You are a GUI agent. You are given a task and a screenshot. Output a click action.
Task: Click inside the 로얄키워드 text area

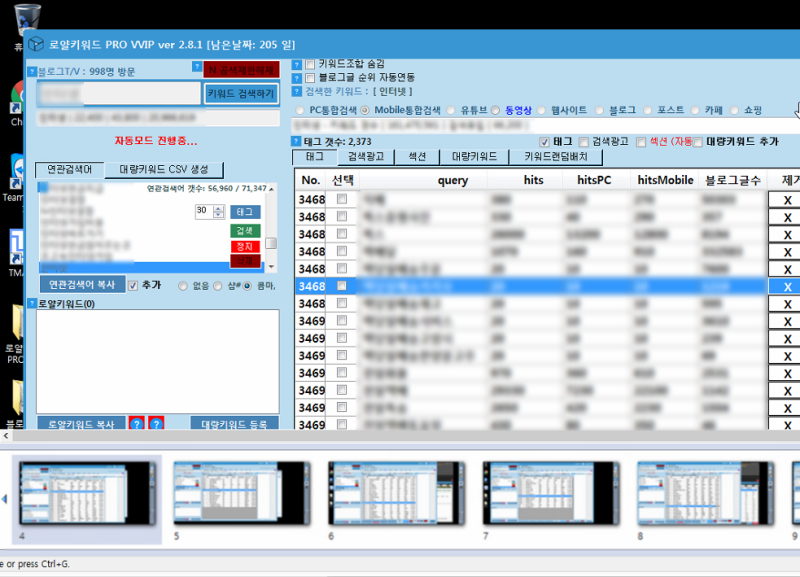pos(158,361)
